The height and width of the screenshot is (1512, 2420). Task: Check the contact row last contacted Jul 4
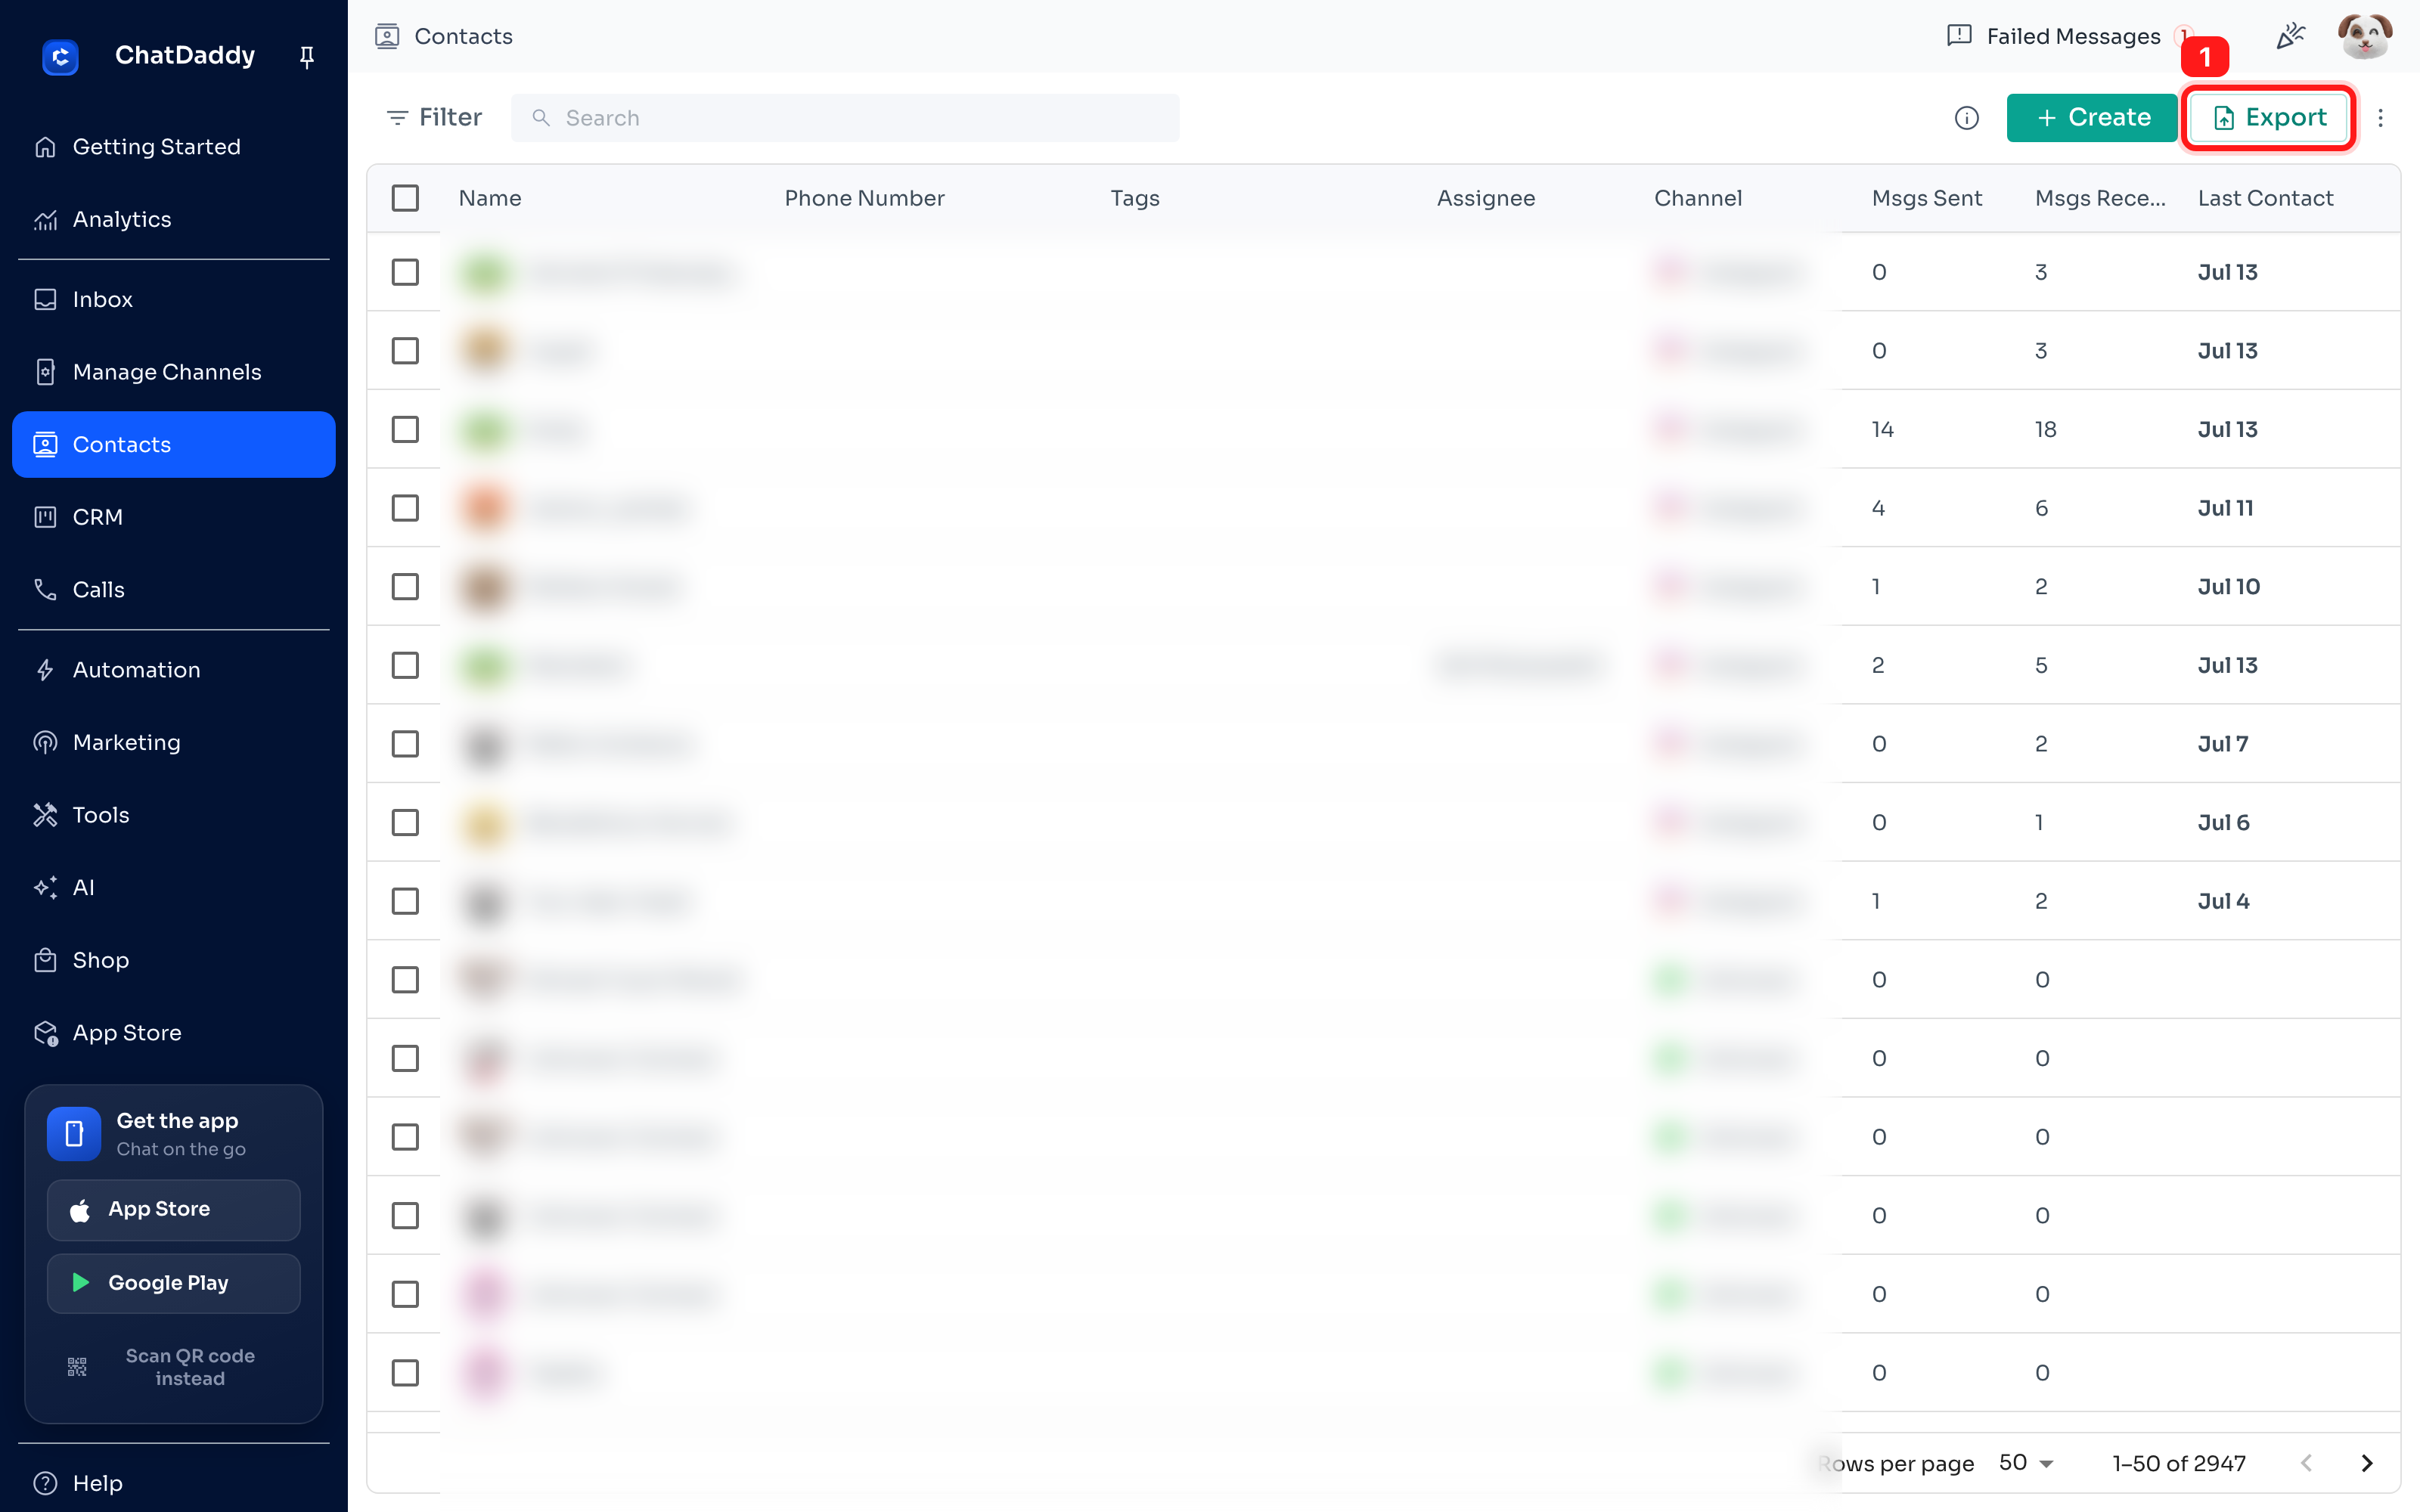click(405, 901)
